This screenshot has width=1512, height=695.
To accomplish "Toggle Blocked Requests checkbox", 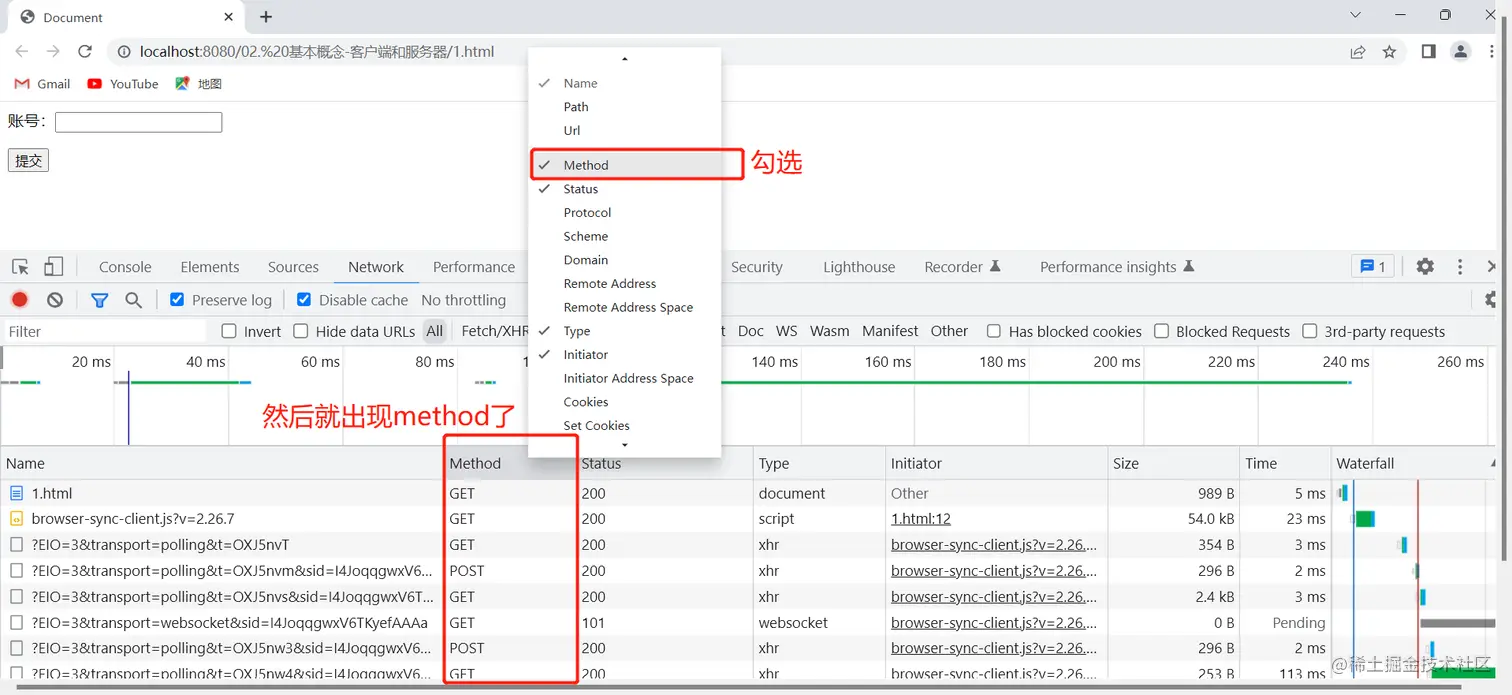I will (1161, 331).
